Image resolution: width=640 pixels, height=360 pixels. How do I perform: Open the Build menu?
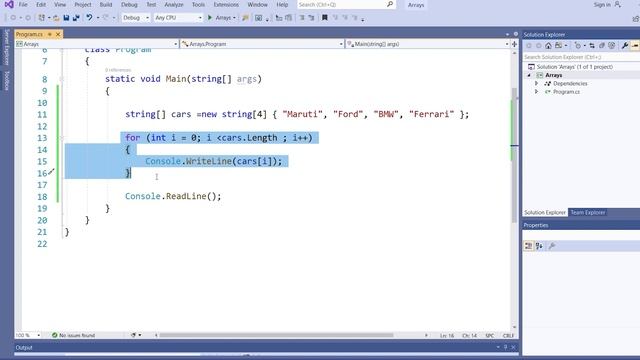[106, 4]
